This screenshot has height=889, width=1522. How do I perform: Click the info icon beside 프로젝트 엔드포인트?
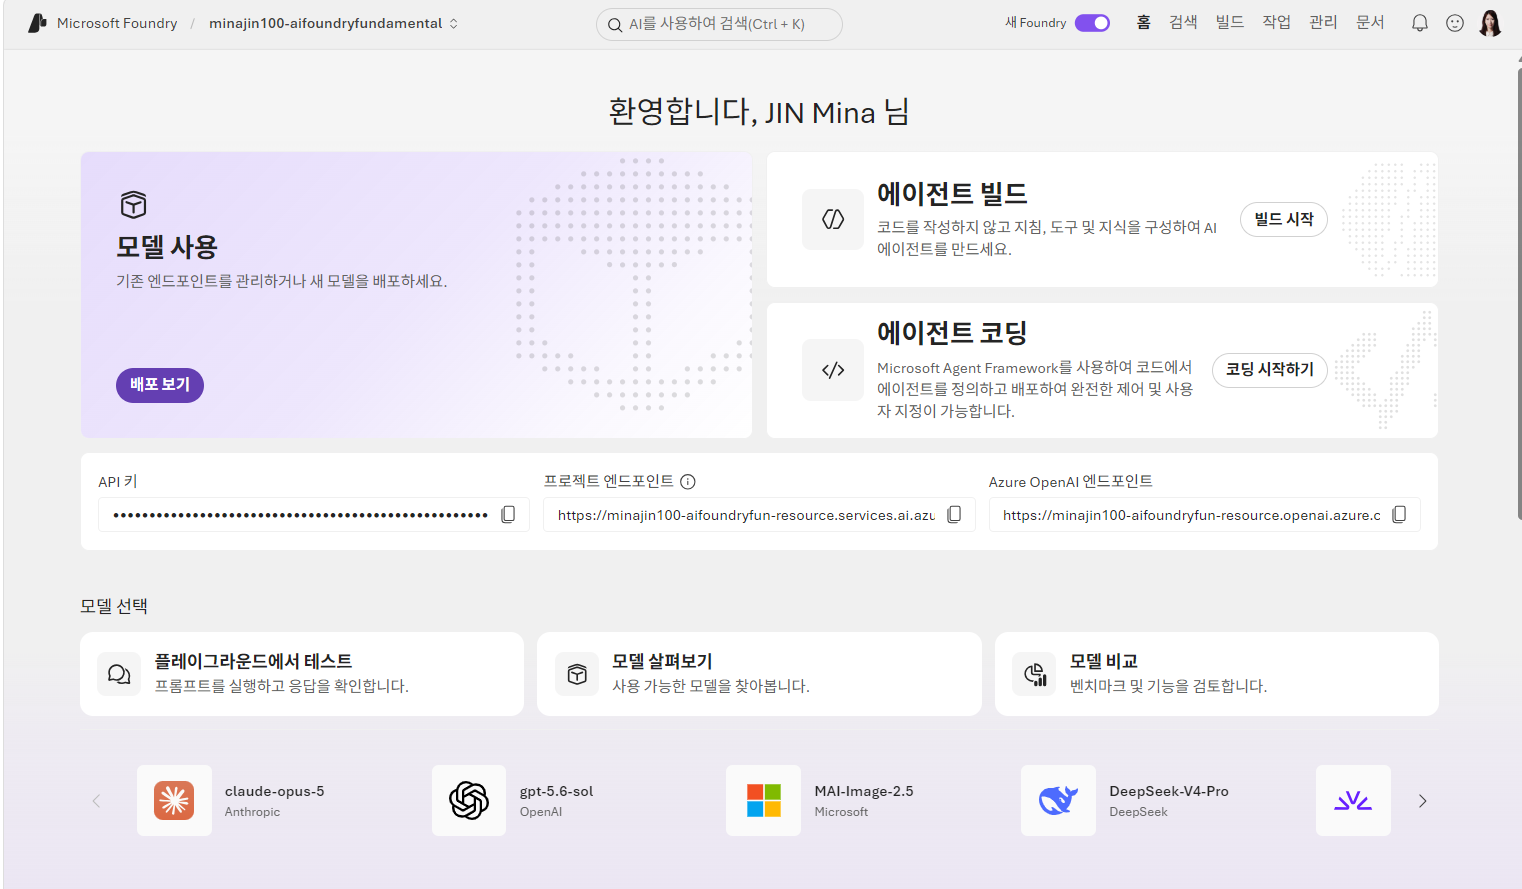tap(688, 482)
